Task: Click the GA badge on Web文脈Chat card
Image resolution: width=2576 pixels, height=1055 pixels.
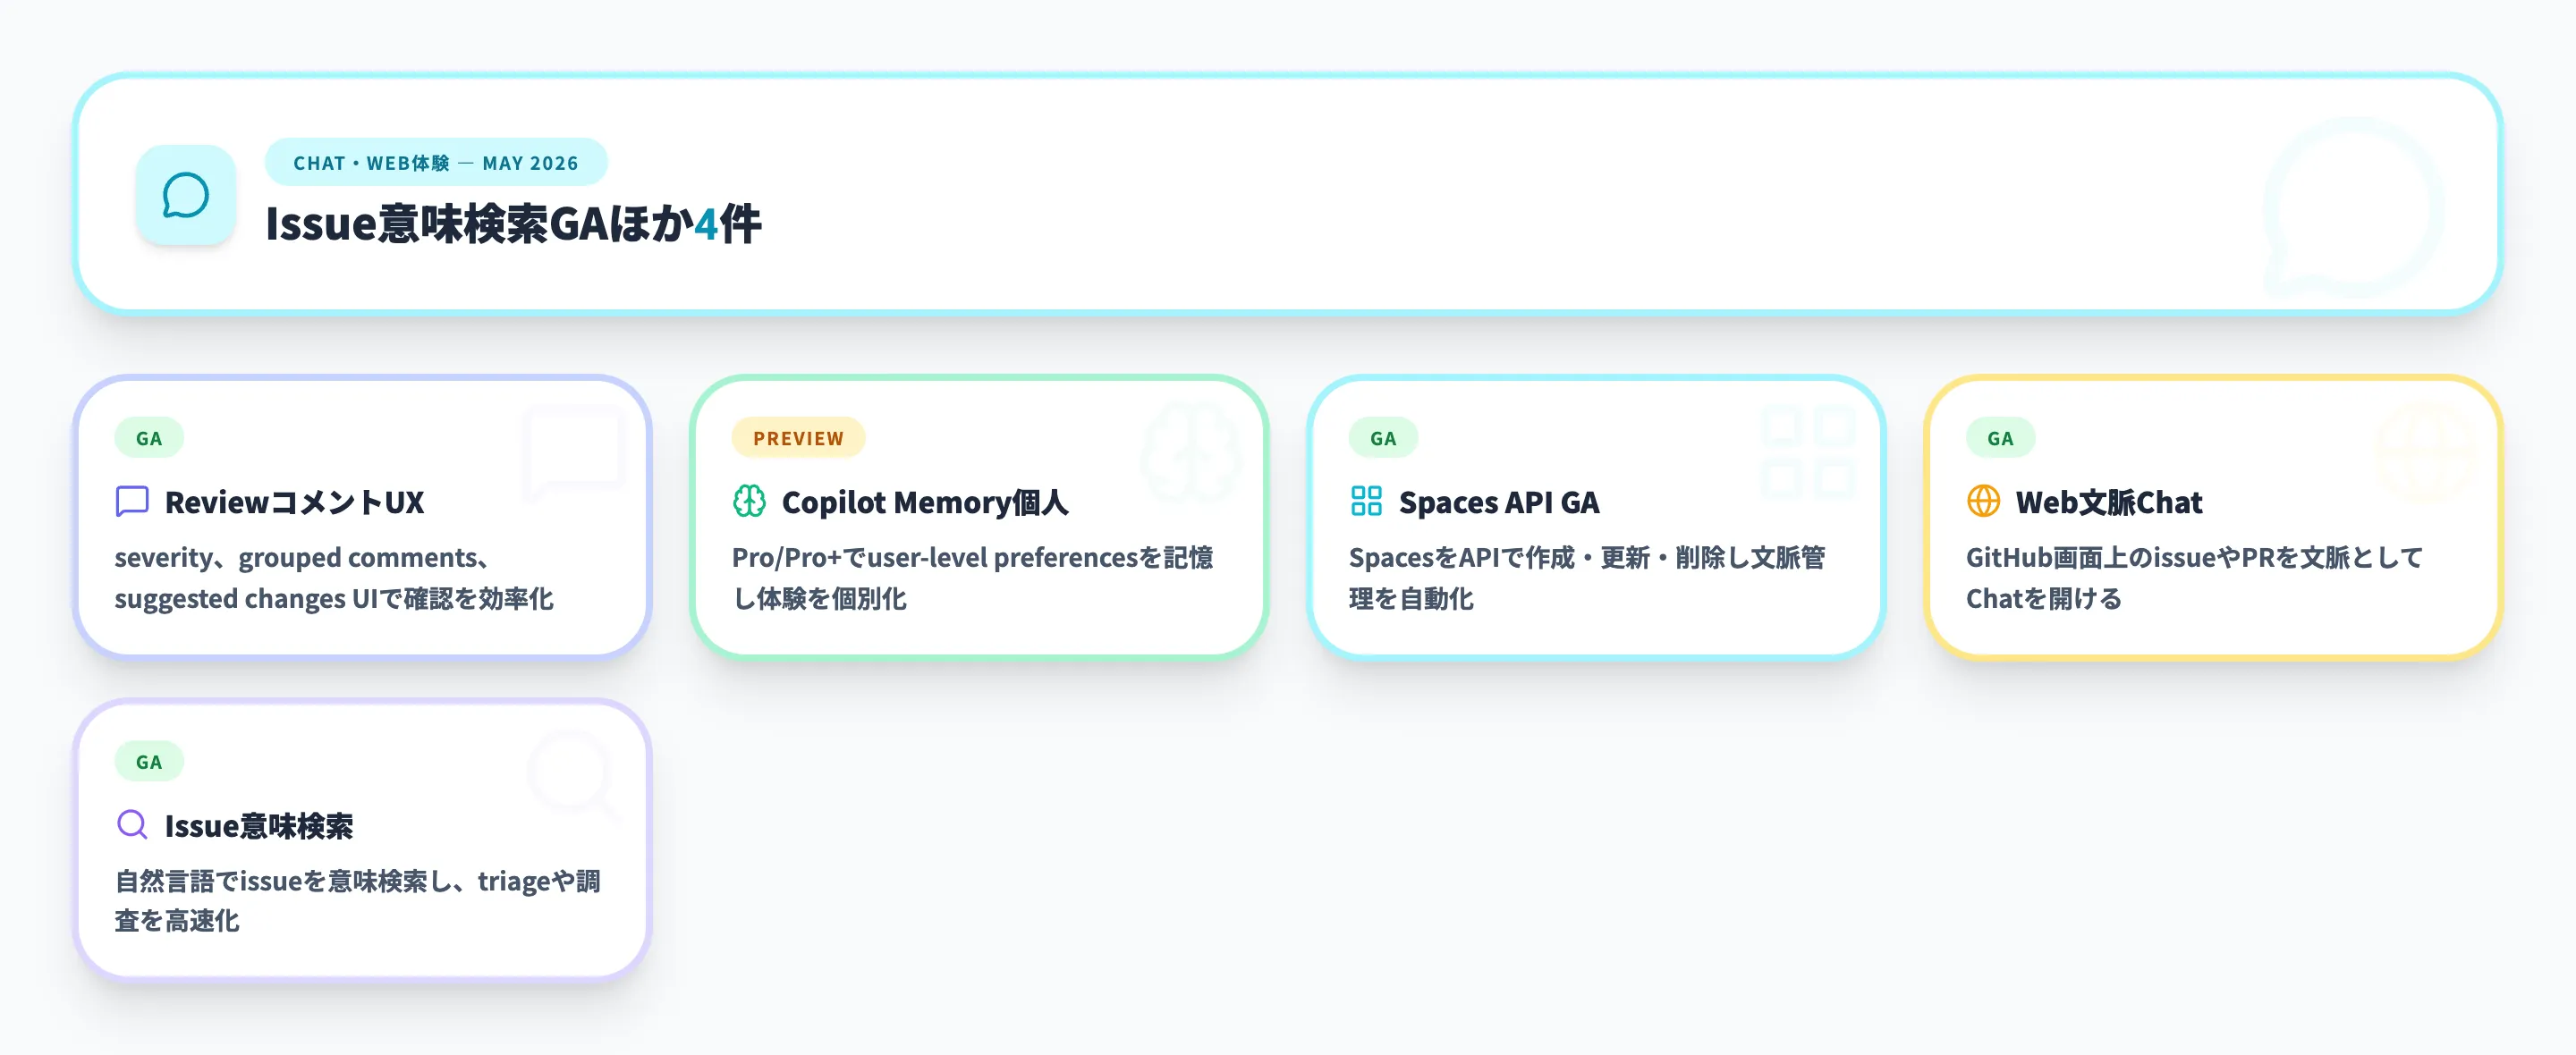Action: (x=2000, y=438)
